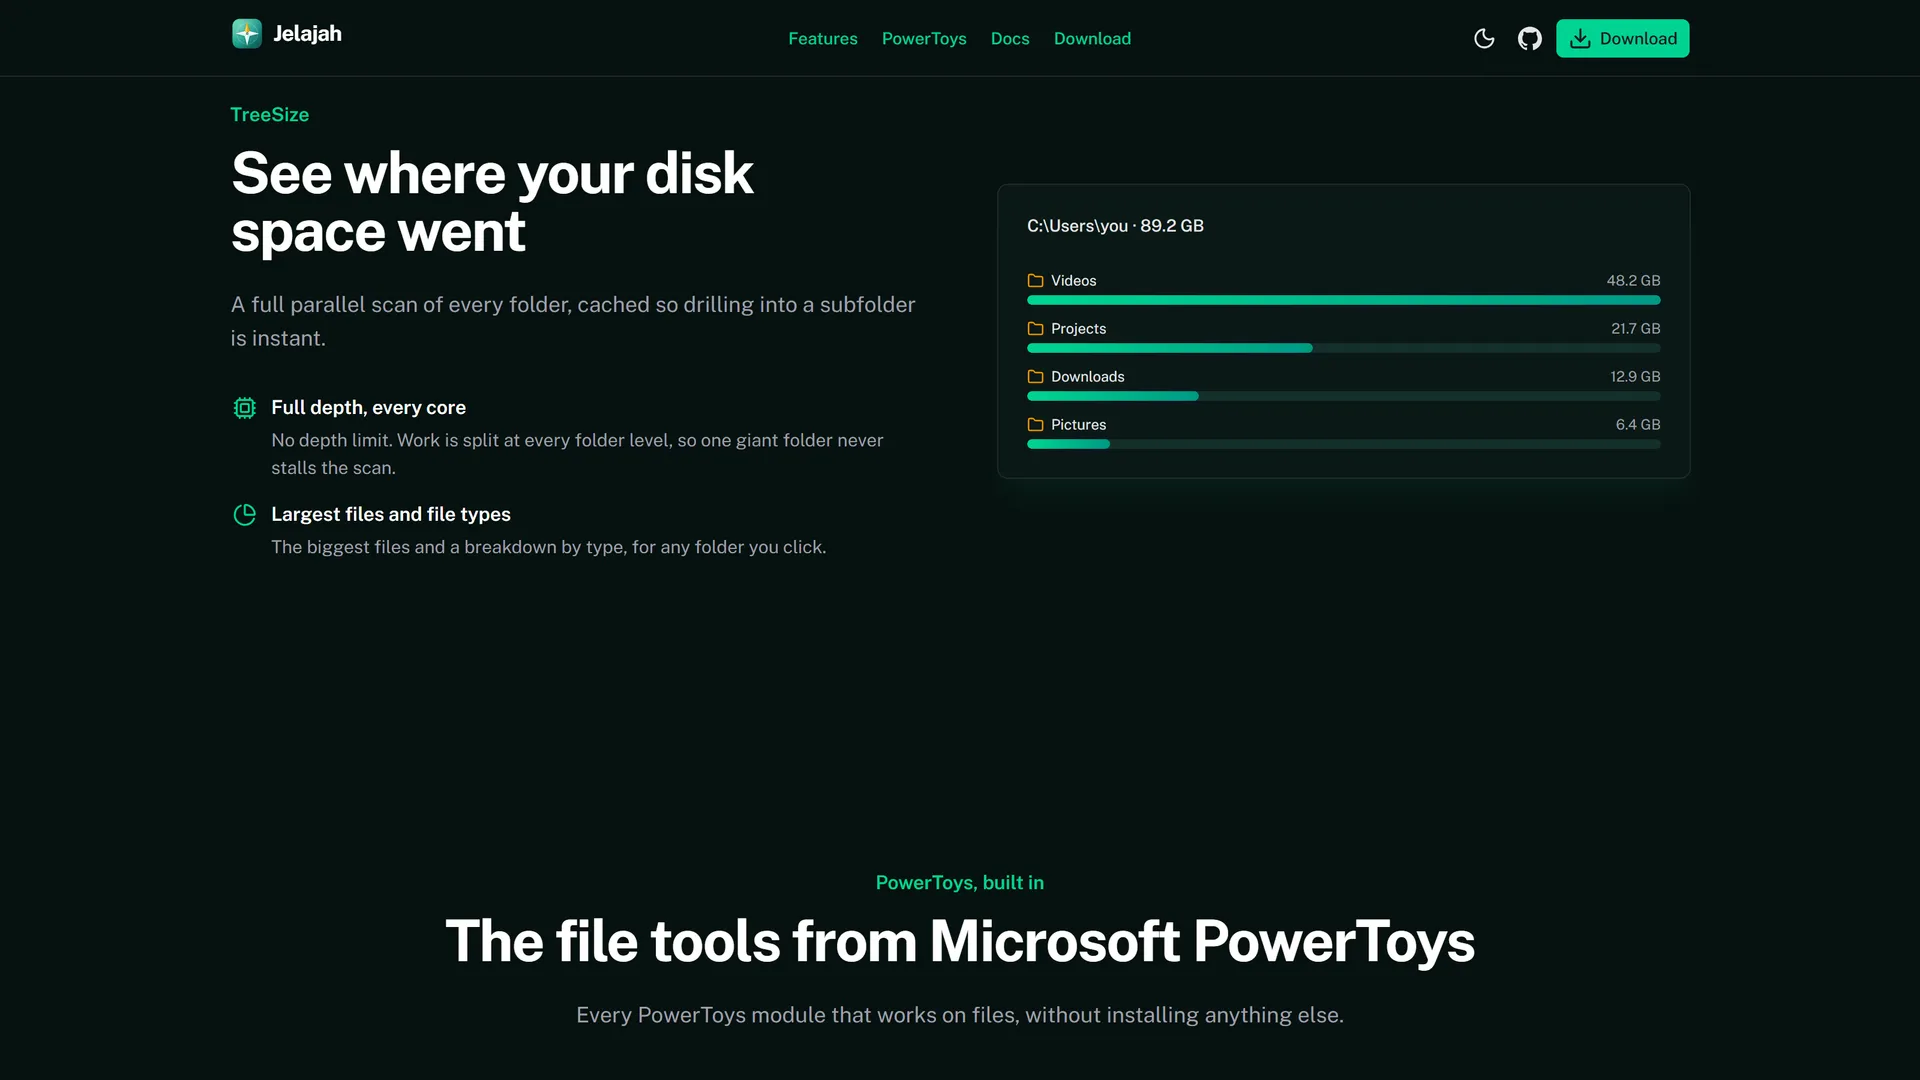Screen dimensions: 1920x1080
Task: Click the Videos size bar
Action: pos(1343,300)
